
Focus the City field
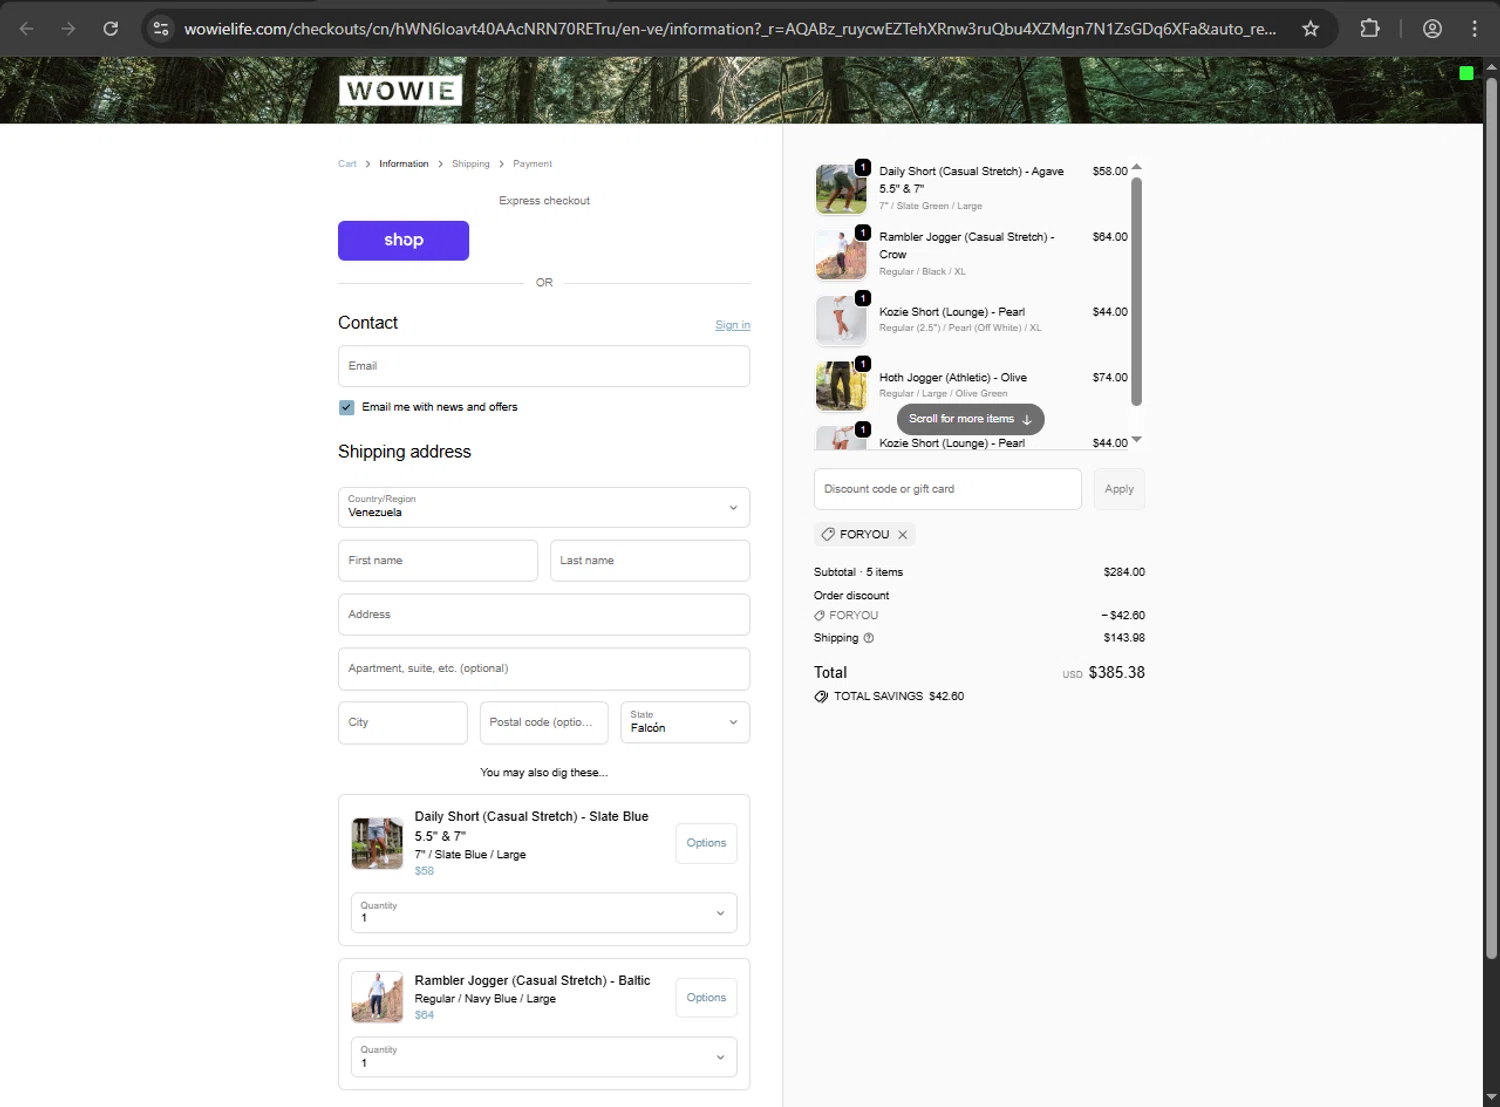pyautogui.click(x=403, y=722)
